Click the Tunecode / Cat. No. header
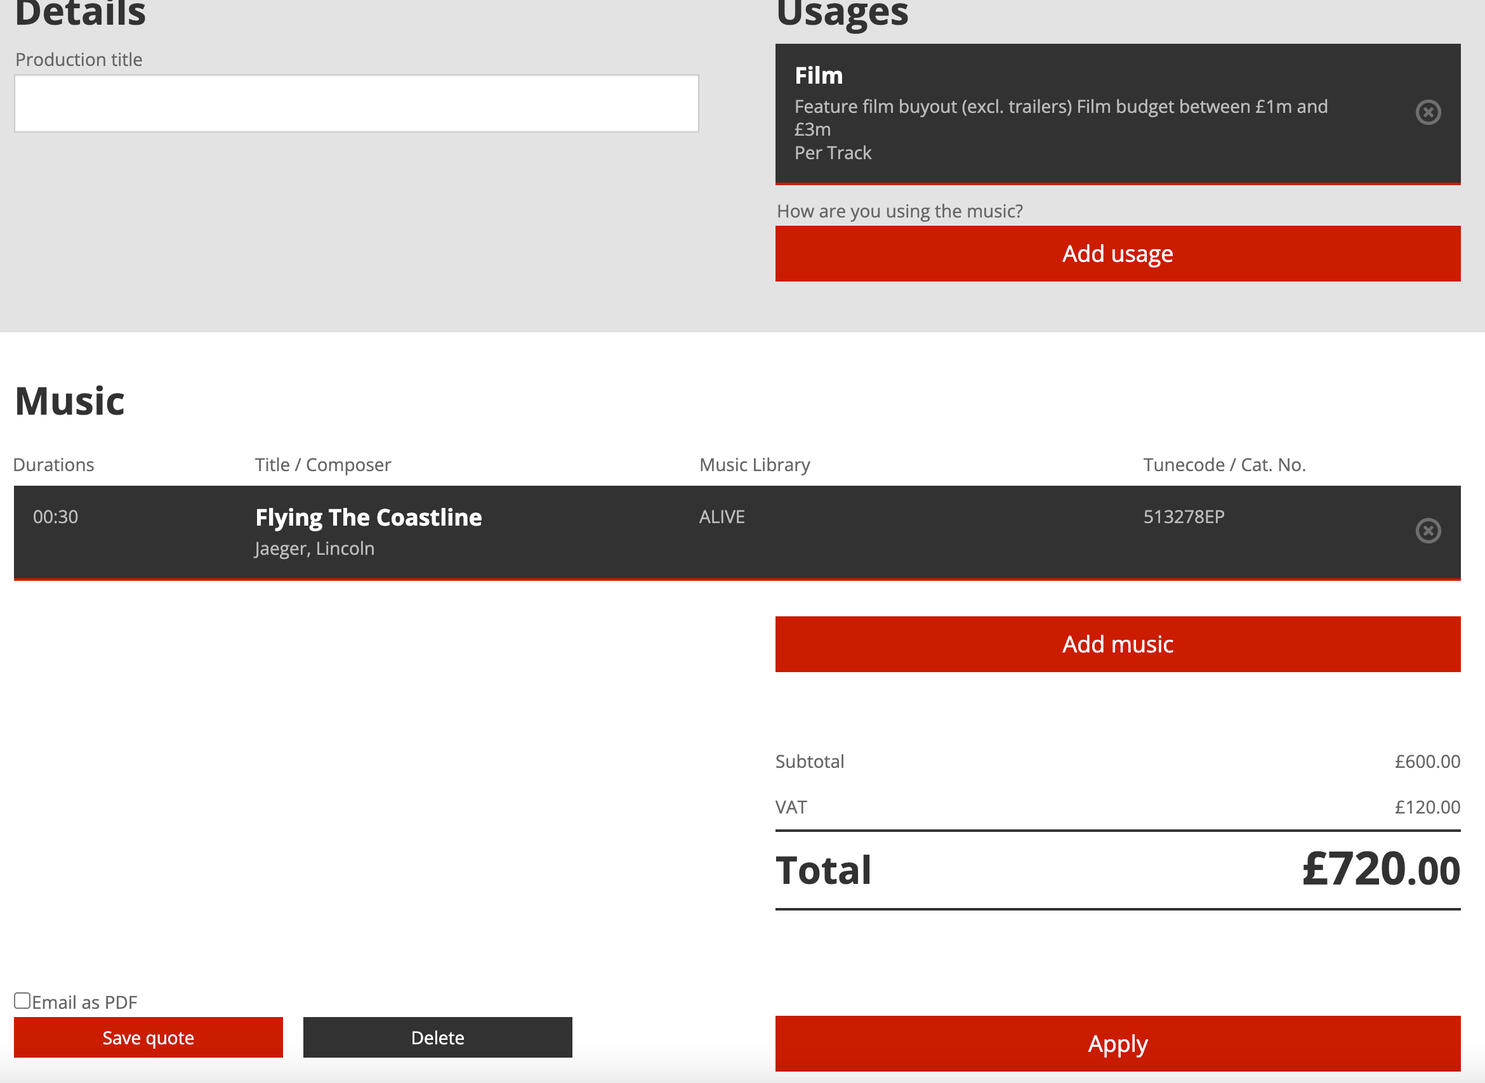The height and width of the screenshot is (1083, 1485). click(1224, 465)
